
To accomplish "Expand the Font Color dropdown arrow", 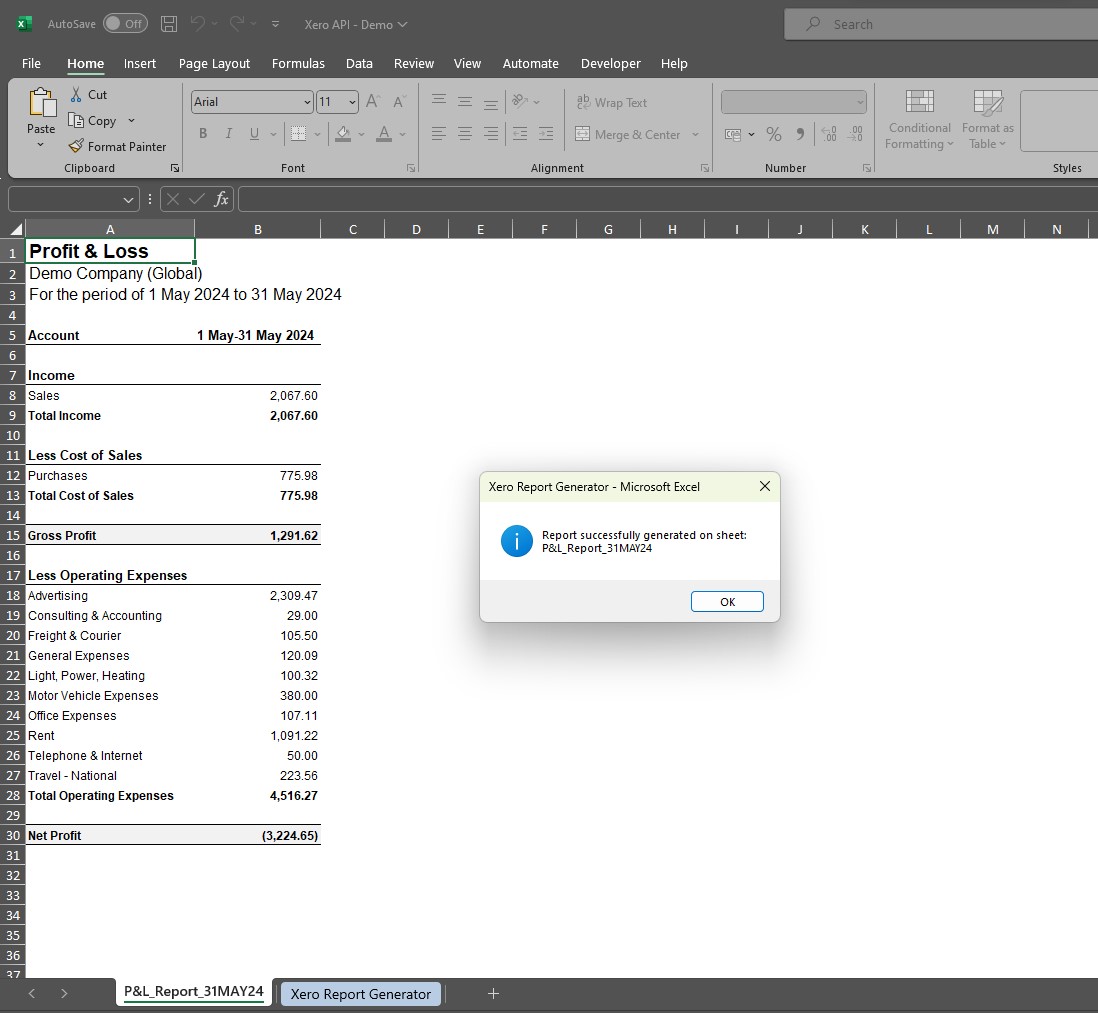I will [x=403, y=134].
